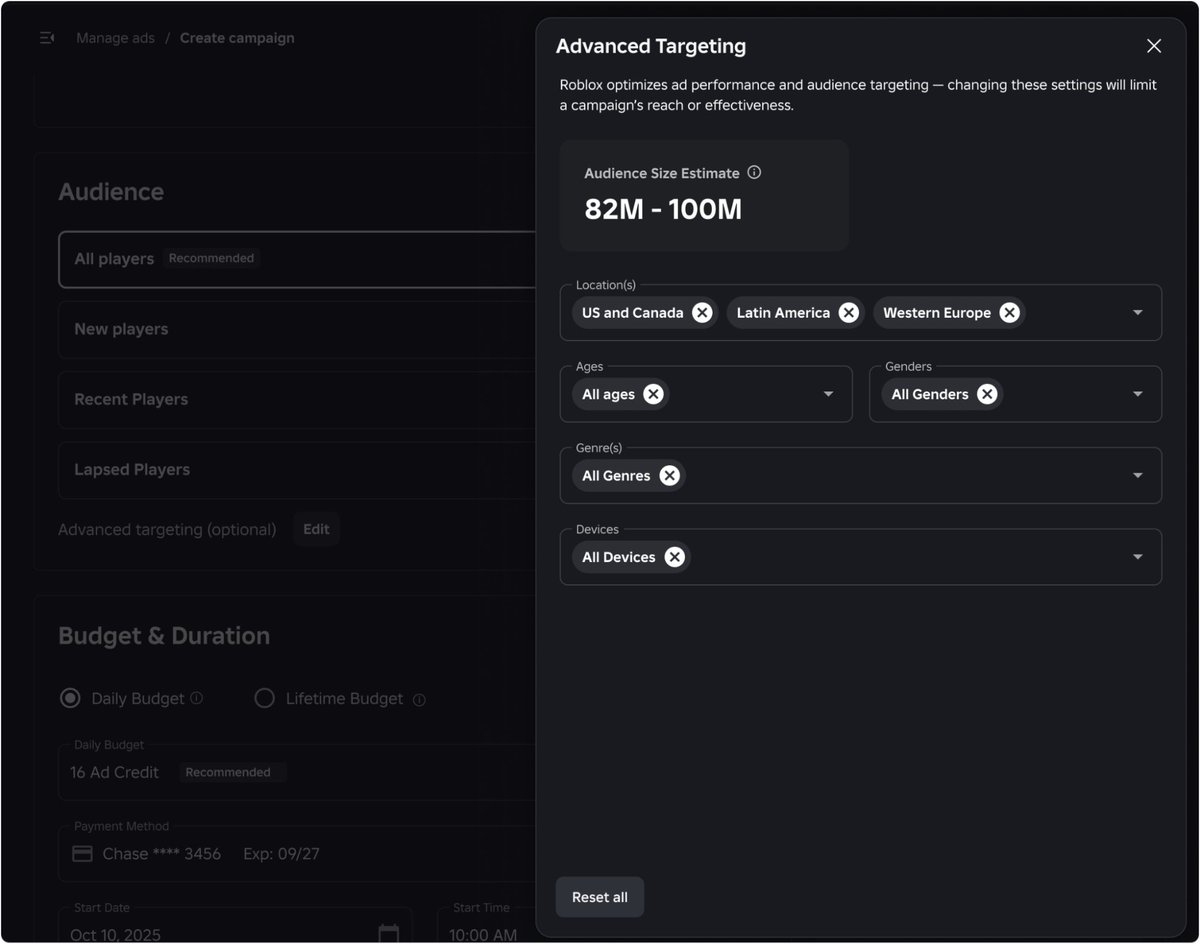1200x944 pixels.
Task: Click Edit next to Advanced targeting
Action: (315, 529)
